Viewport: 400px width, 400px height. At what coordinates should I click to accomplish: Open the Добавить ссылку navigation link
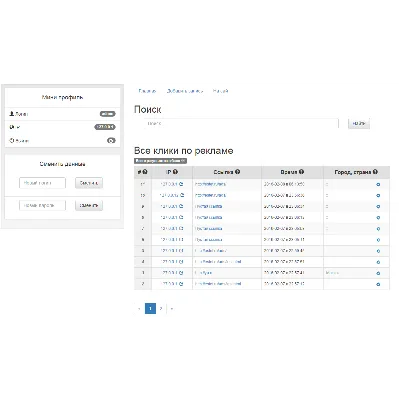[x=185, y=91]
